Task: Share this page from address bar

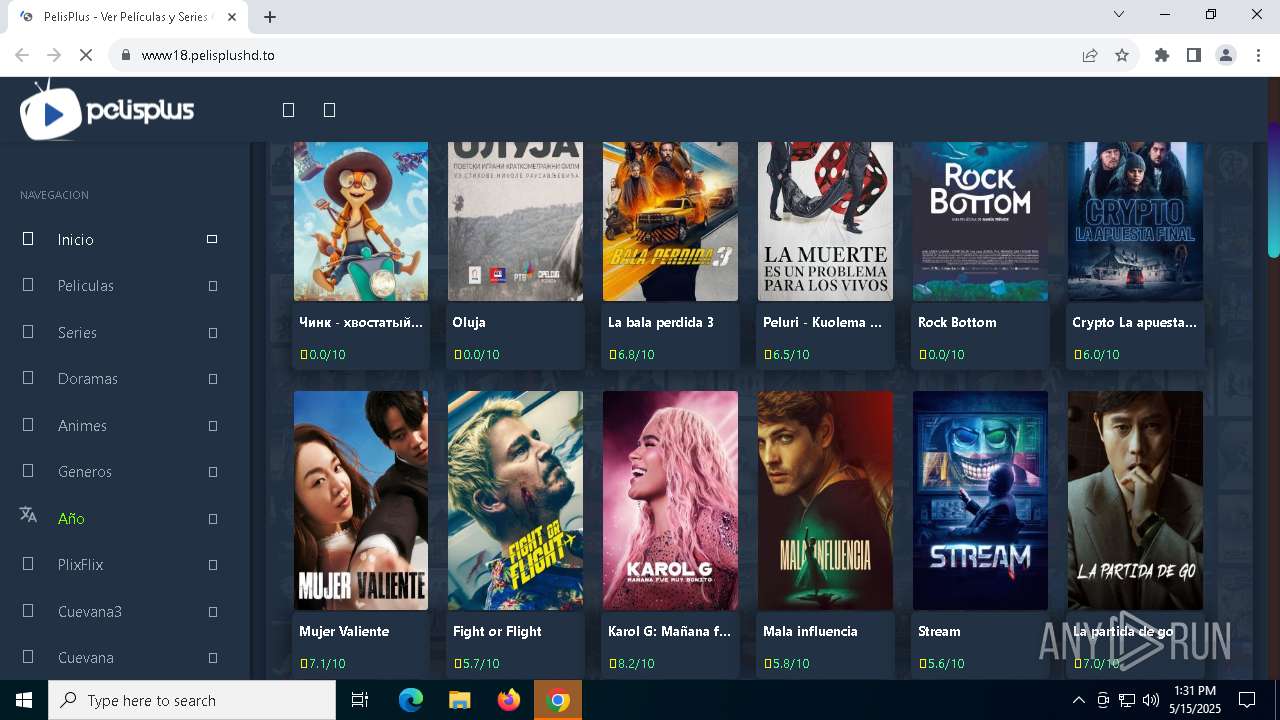Action: (x=1090, y=55)
